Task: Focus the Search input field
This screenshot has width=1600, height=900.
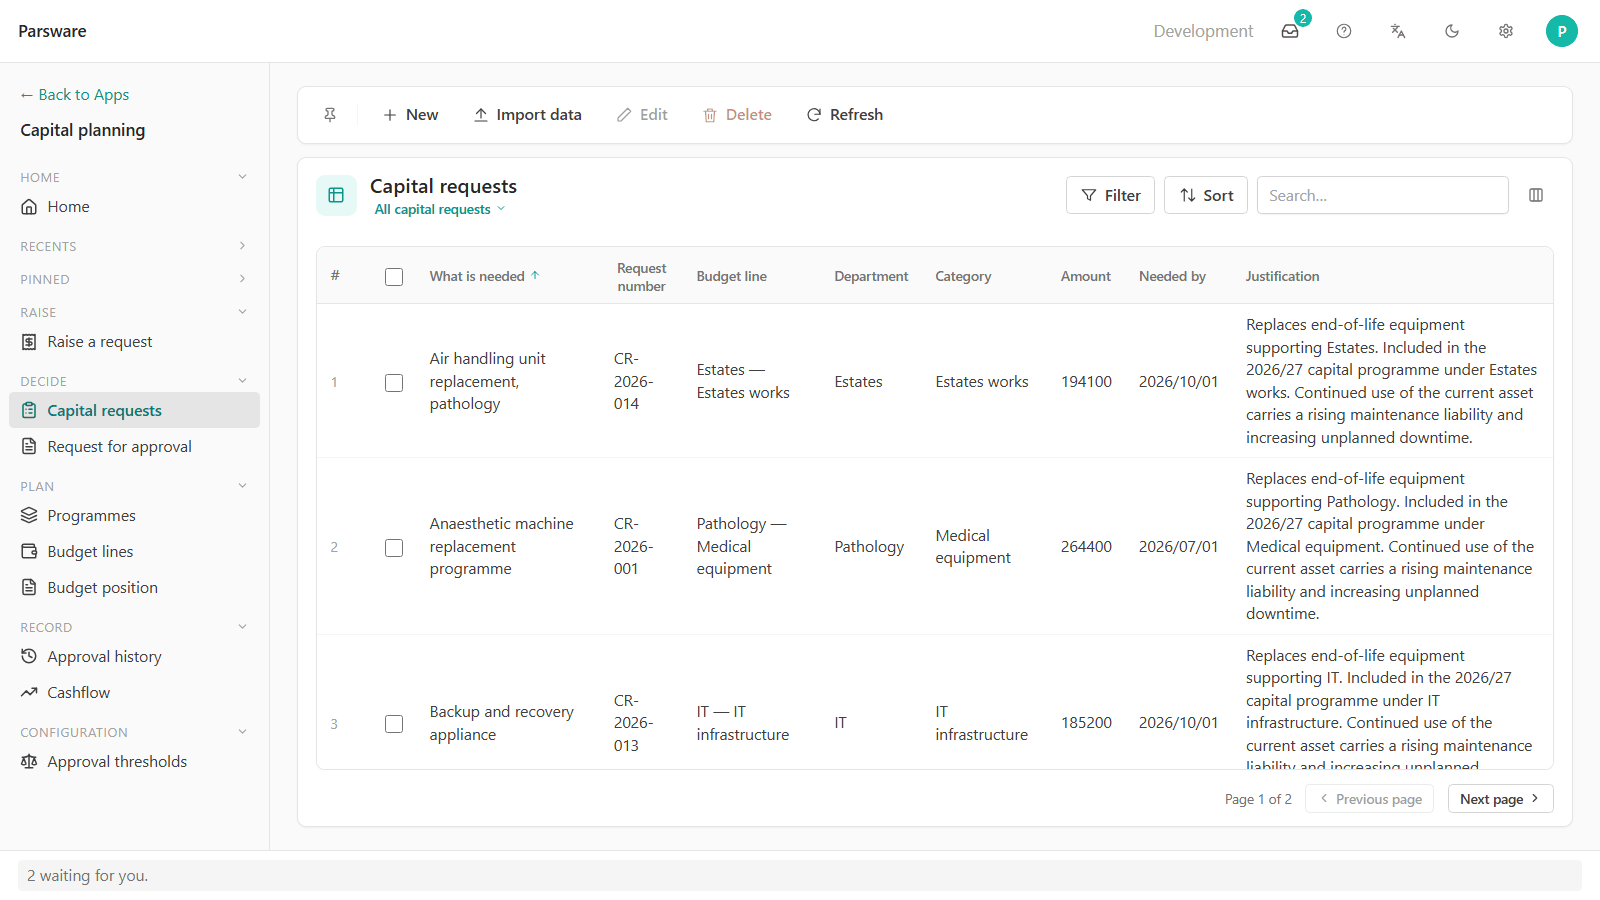Action: (1382, 195)
